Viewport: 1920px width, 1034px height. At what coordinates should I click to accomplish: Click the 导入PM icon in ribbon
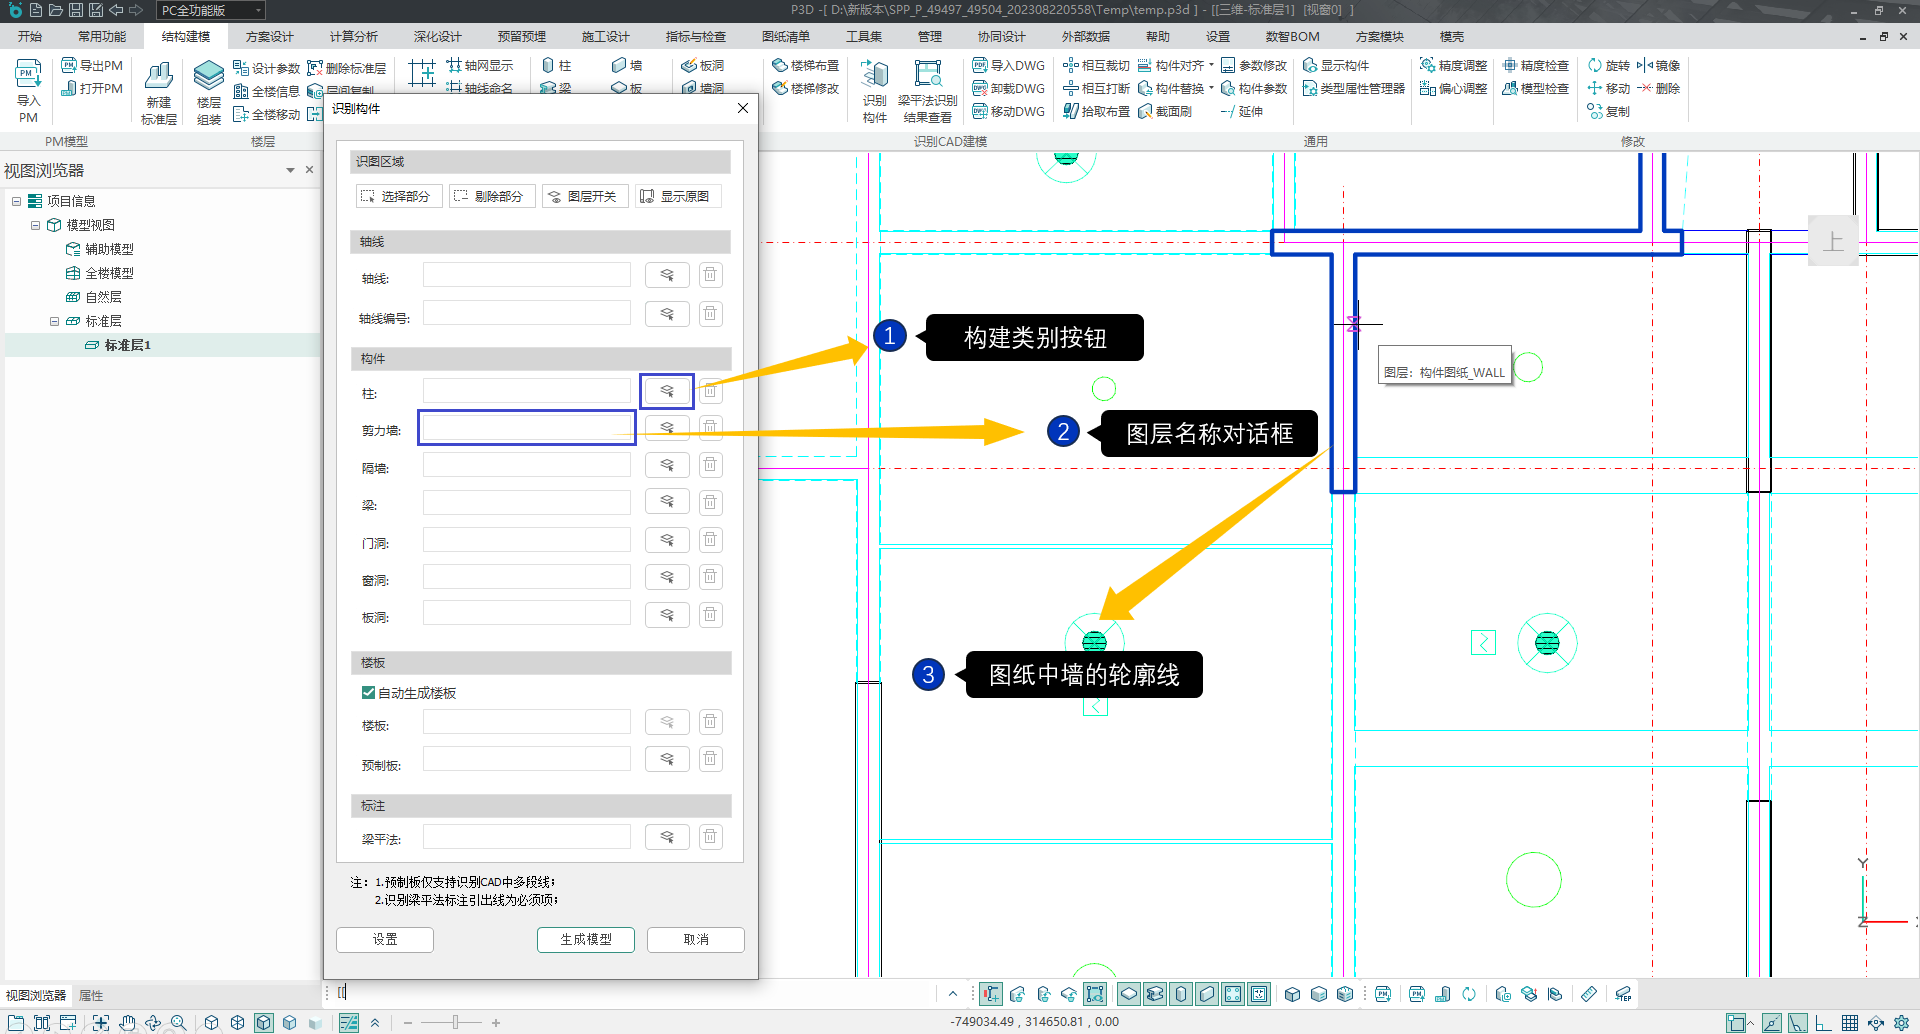(x=28, y=90)
